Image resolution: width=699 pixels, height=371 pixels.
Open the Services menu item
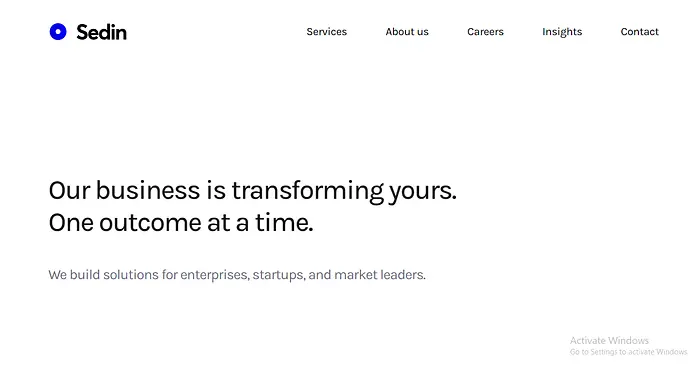(326, 32)
